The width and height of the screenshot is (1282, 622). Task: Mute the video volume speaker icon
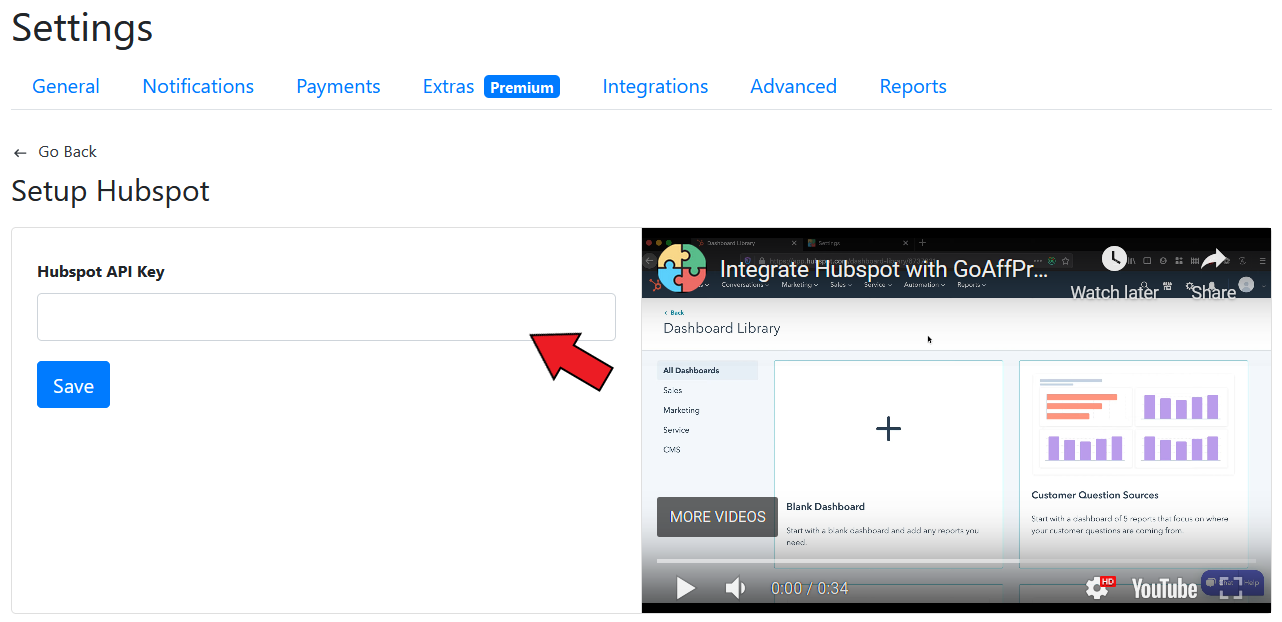pyautogui.click(x=735, y=588)
